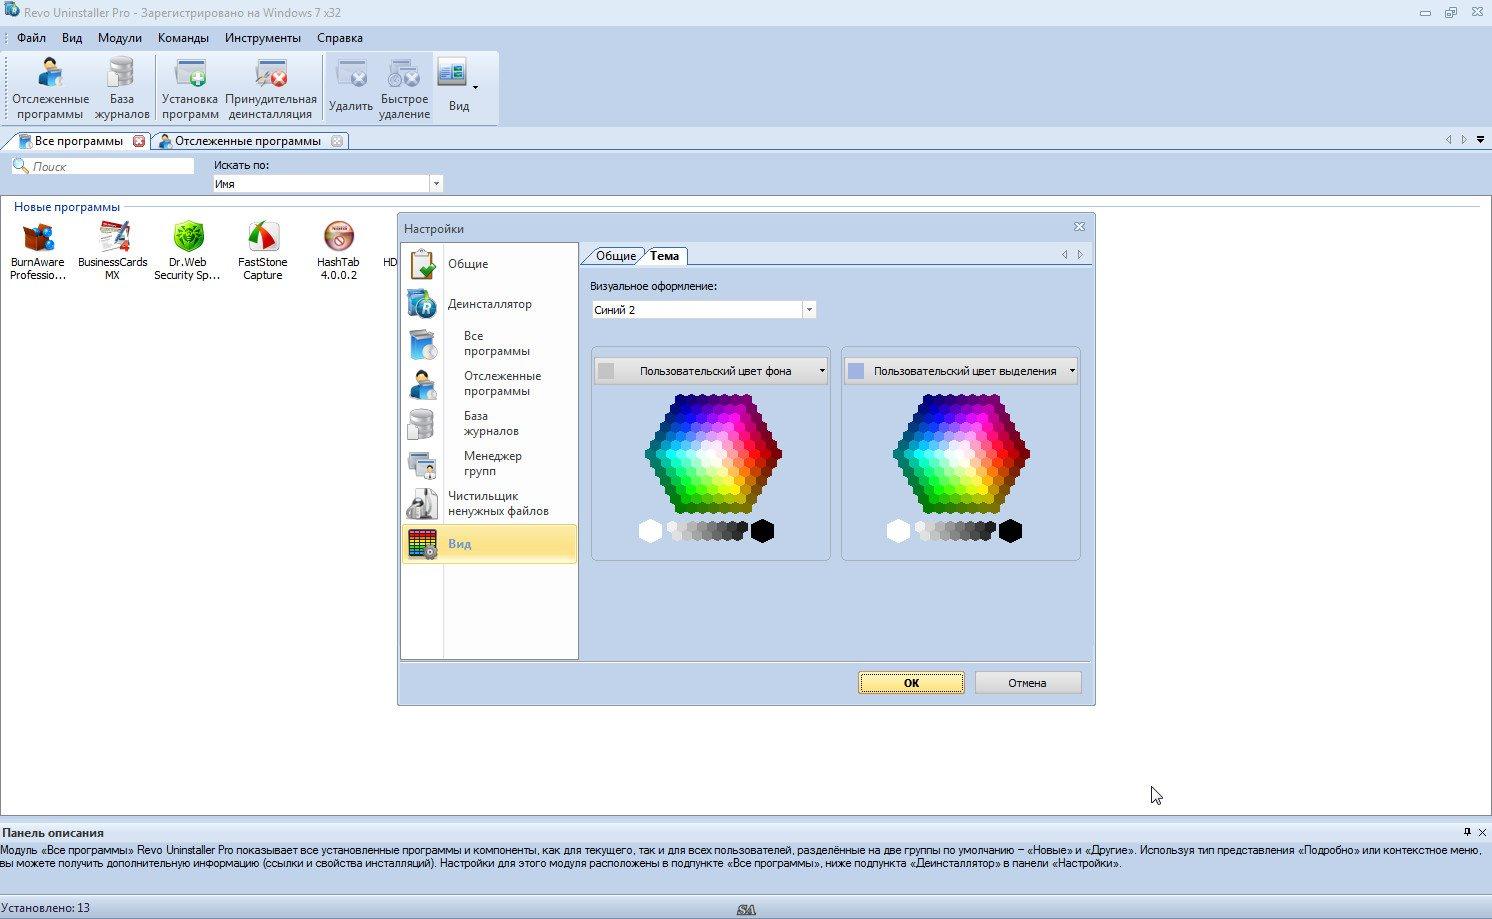
Task: Open the База журналов toolbar module
Action: coord(122,88)
